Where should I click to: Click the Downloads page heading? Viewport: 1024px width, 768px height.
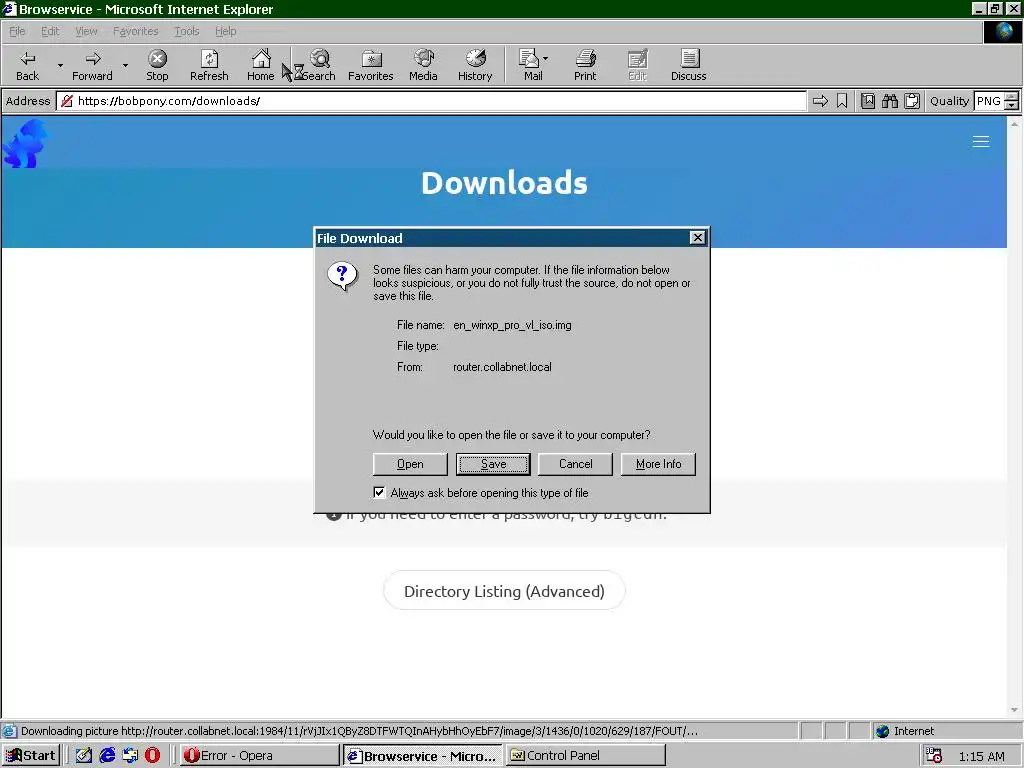(504, 183)
